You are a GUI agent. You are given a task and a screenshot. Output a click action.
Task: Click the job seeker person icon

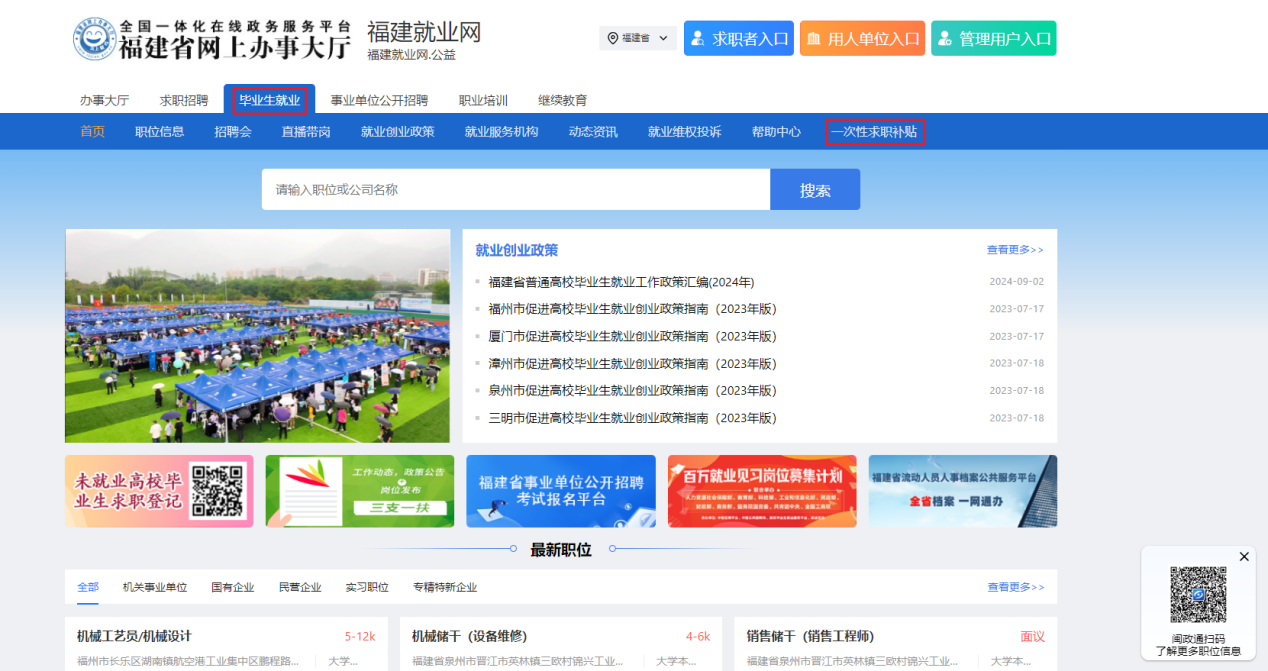coord(699,39)
